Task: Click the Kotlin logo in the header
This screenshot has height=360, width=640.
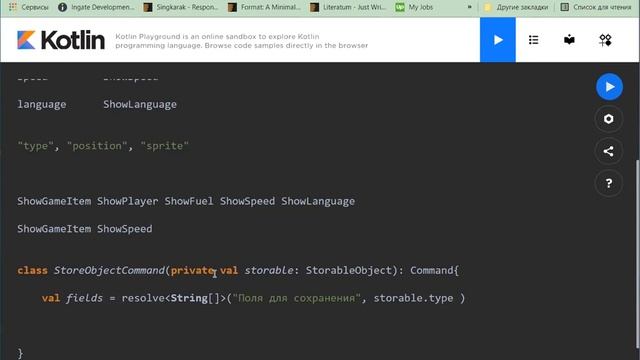Action: click(61, 40)
